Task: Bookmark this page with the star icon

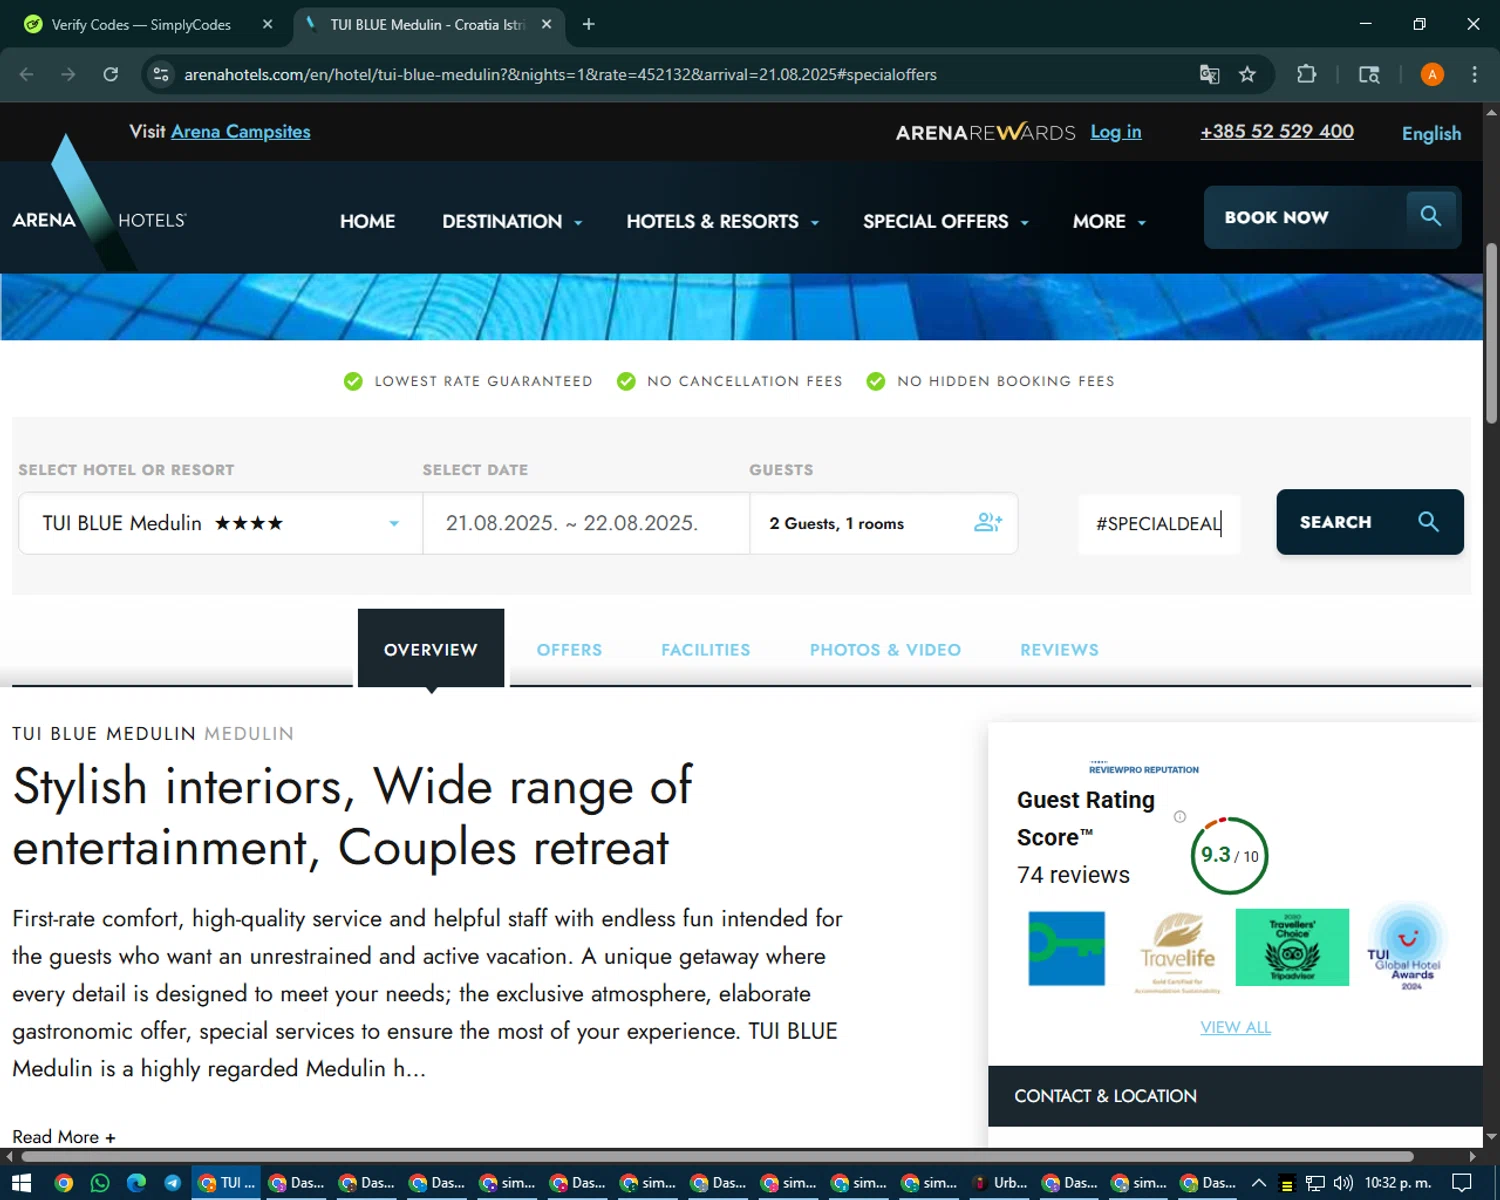Action: click(x=1247, y=74)
